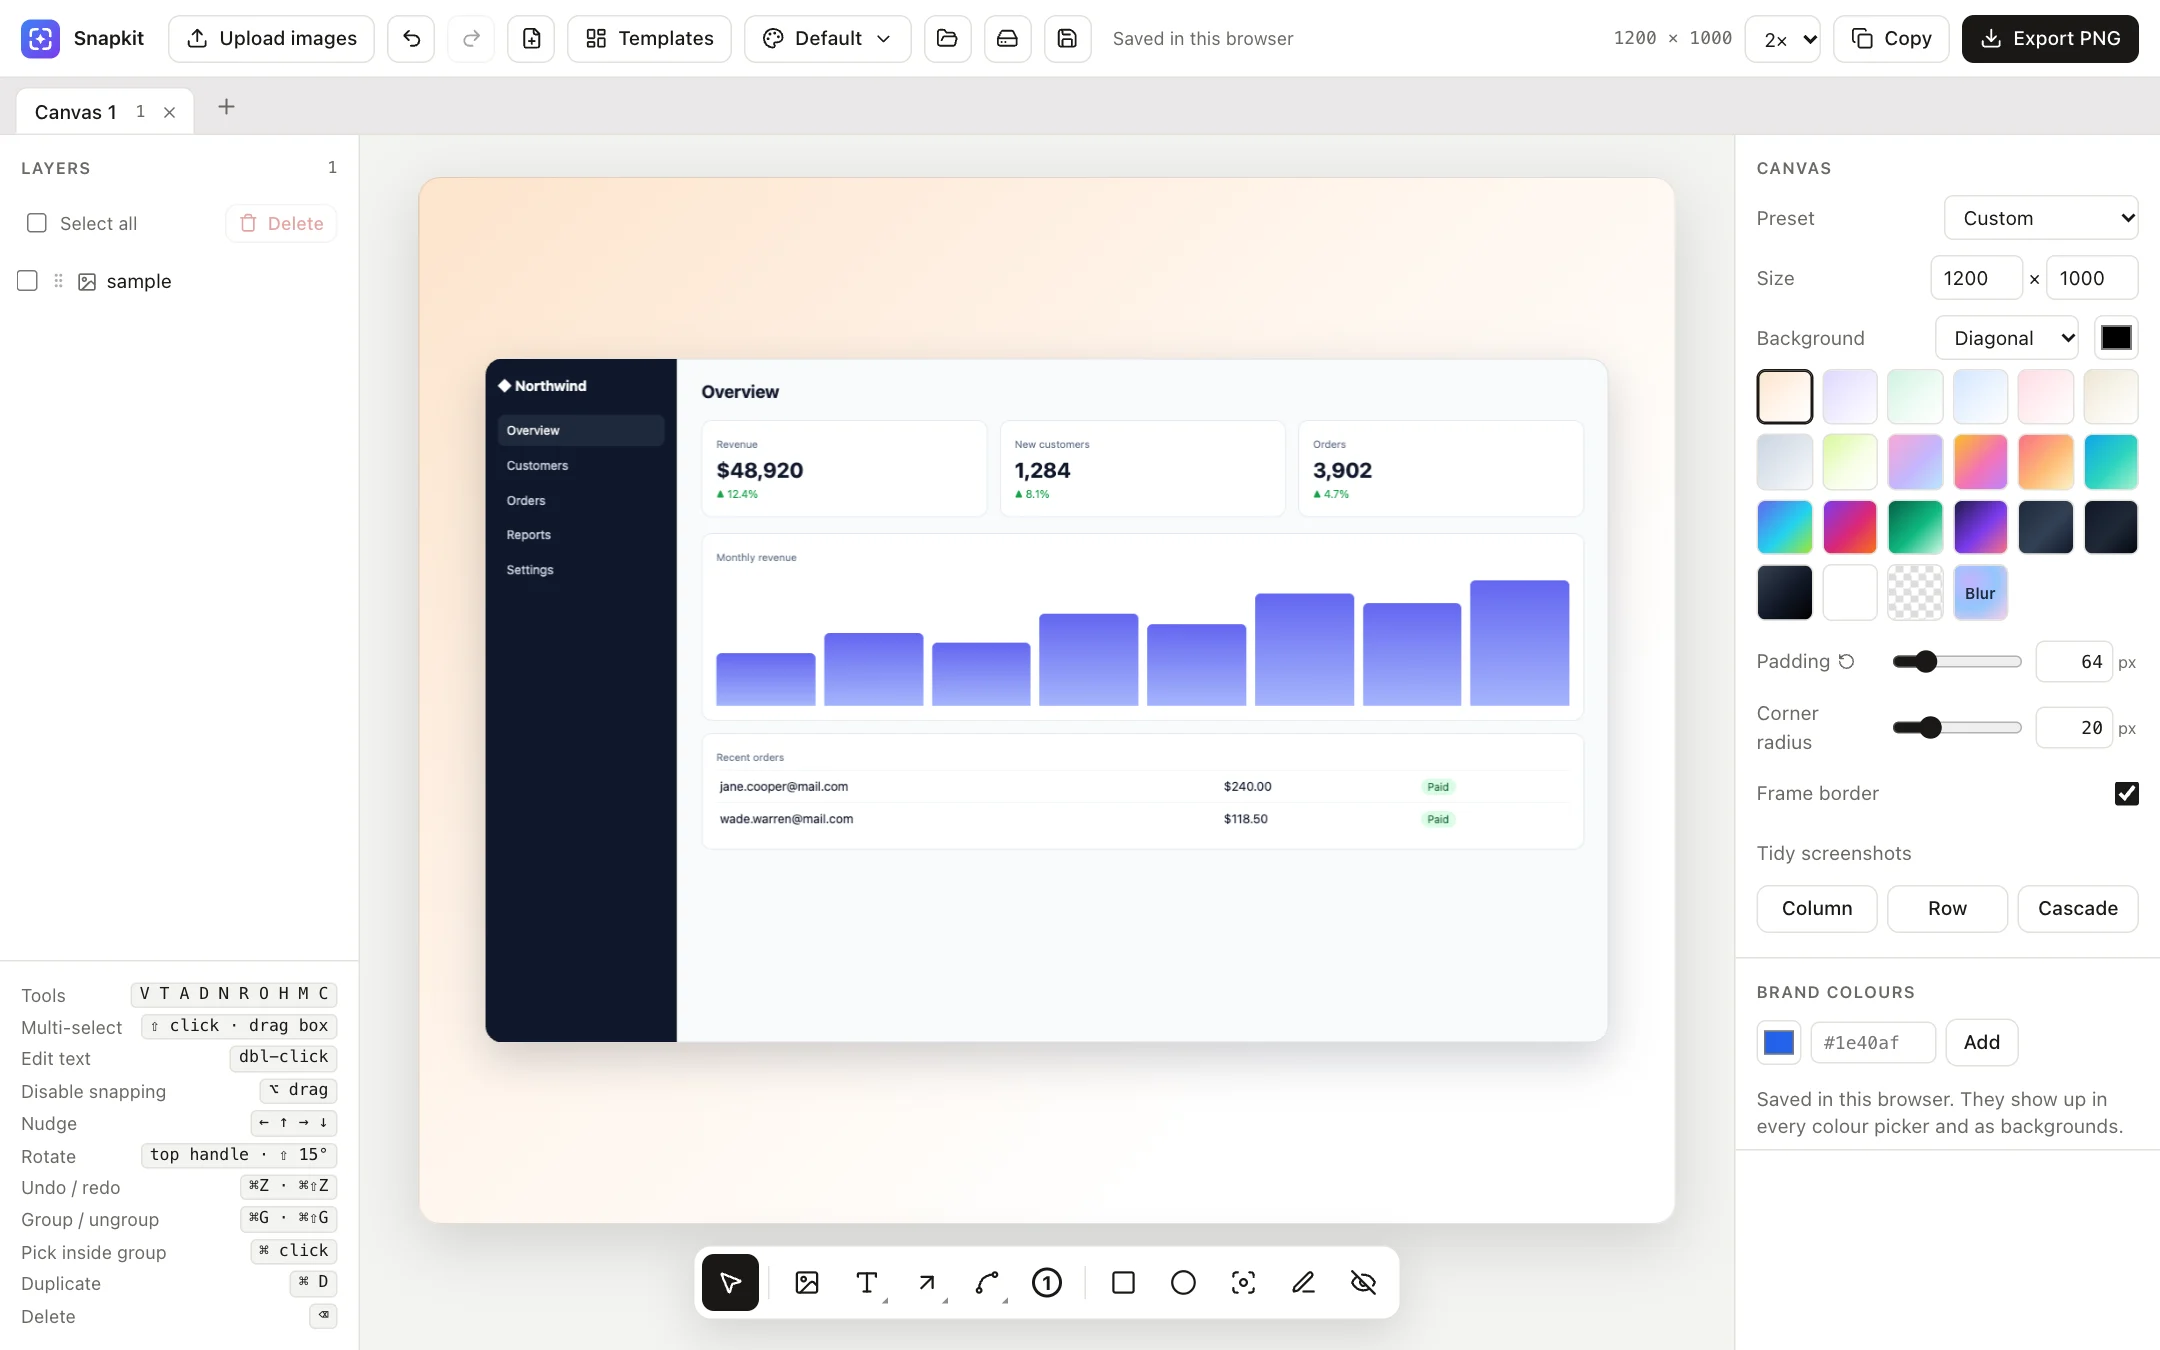Tick the sample layer checkbox
The height and width of the screenshot is (1350, 2160).
[x=28, y=281]
